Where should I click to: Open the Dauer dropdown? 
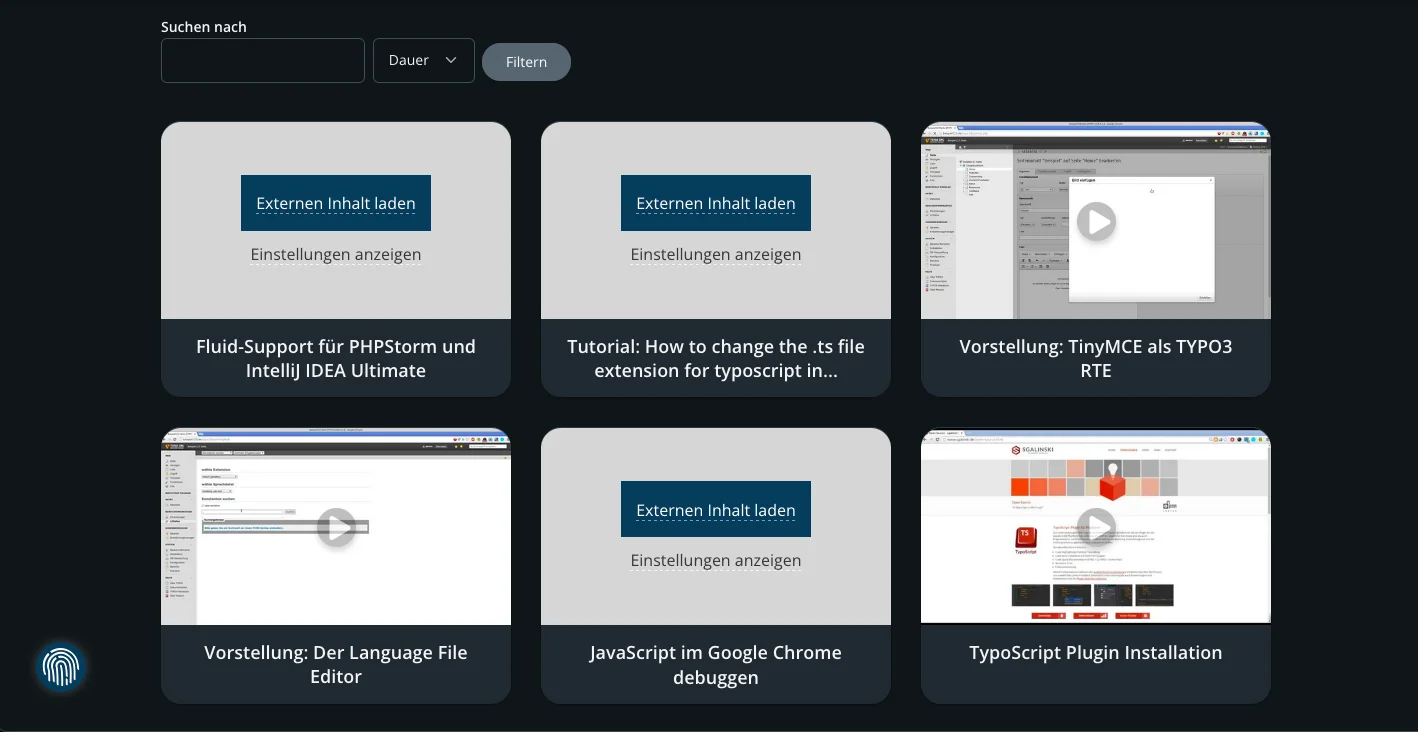coord(423,60)
